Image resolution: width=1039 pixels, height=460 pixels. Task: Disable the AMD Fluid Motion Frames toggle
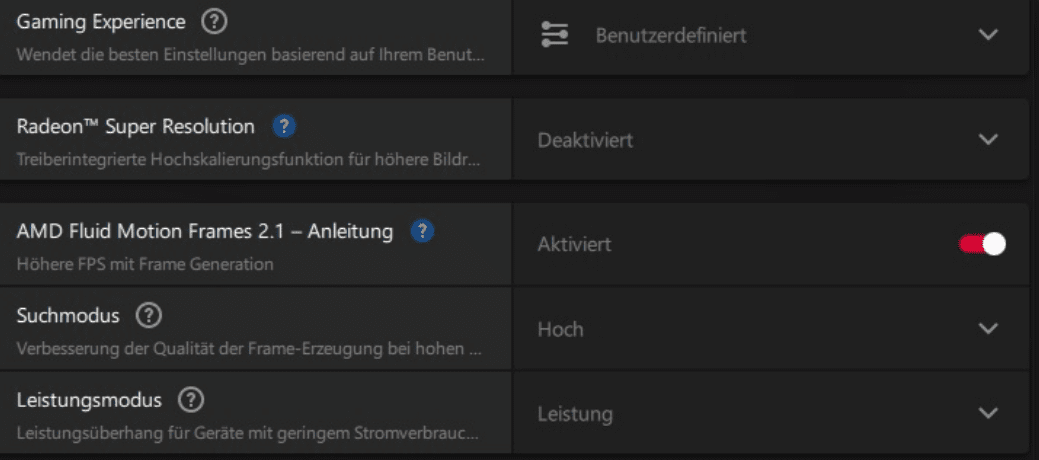[x=981, y=244]
